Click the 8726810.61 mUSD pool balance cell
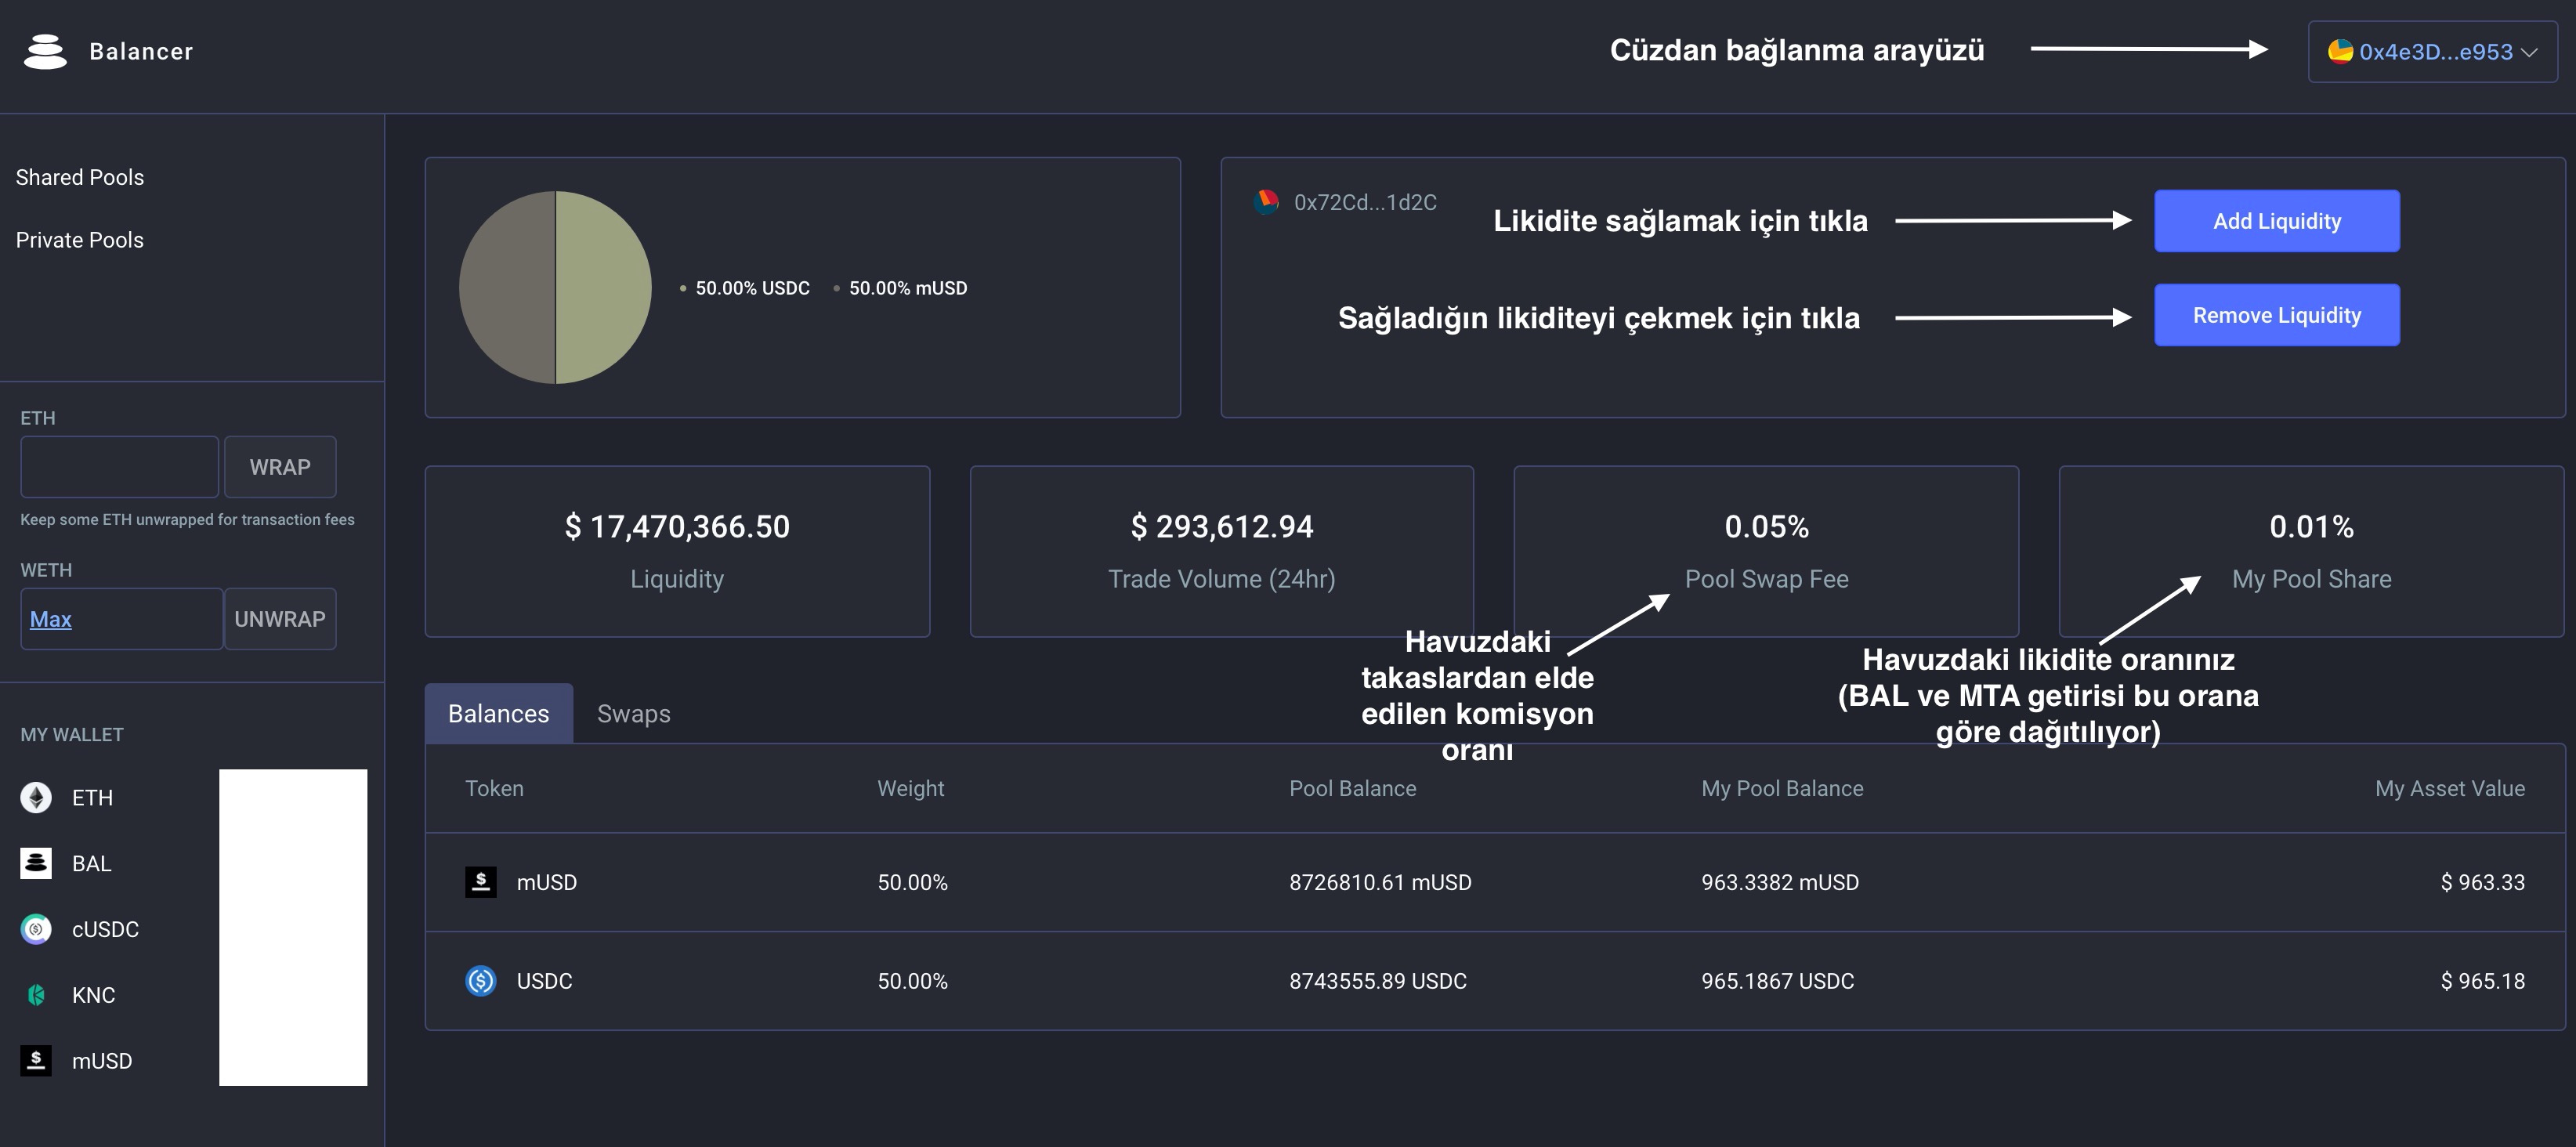The image size is (2576, 1147). [1380, 882]
